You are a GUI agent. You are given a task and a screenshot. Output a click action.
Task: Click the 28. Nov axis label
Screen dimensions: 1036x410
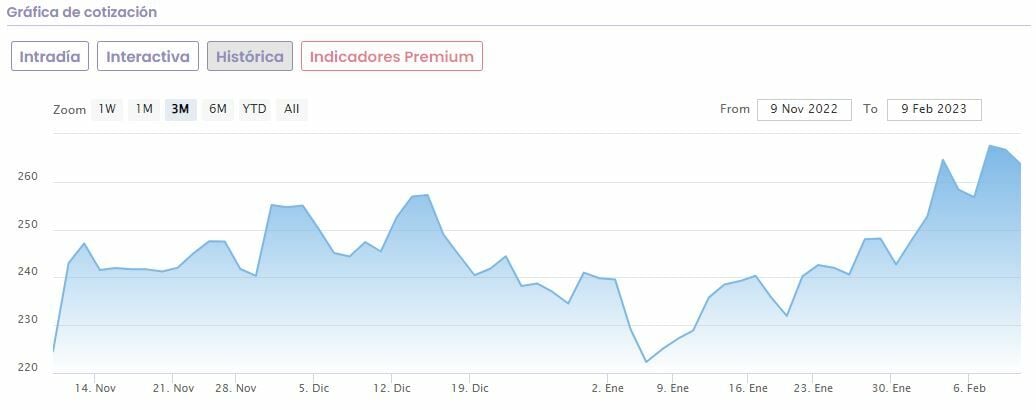[236, 388]
